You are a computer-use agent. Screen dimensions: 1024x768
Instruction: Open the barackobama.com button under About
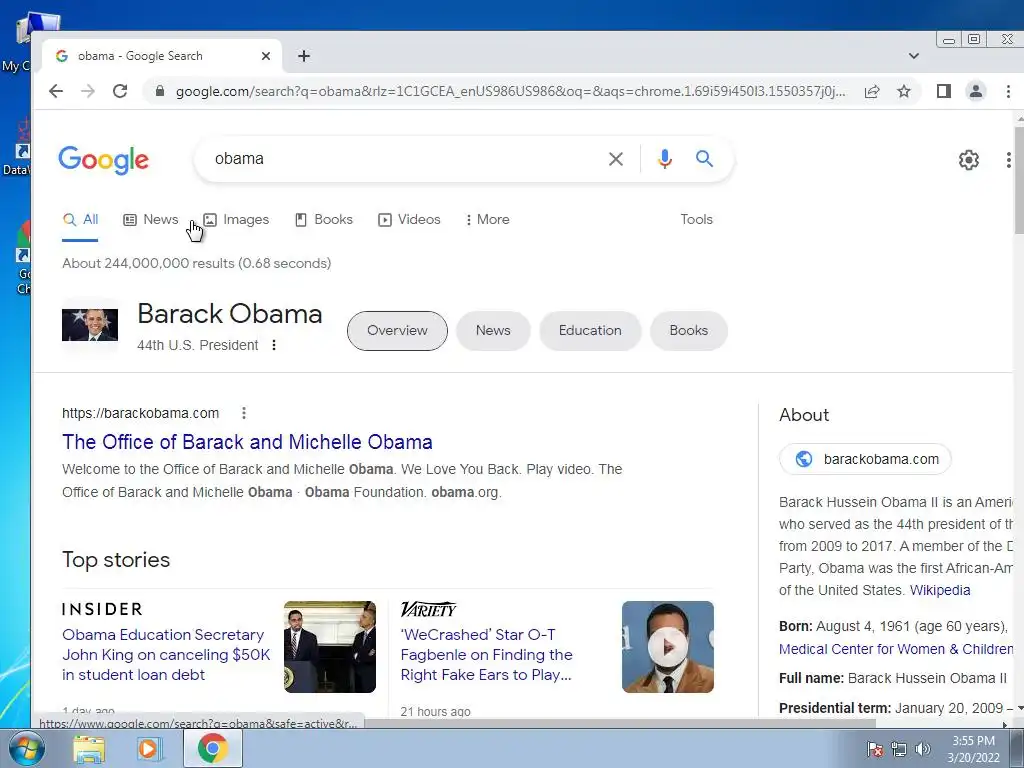(865, 460)
